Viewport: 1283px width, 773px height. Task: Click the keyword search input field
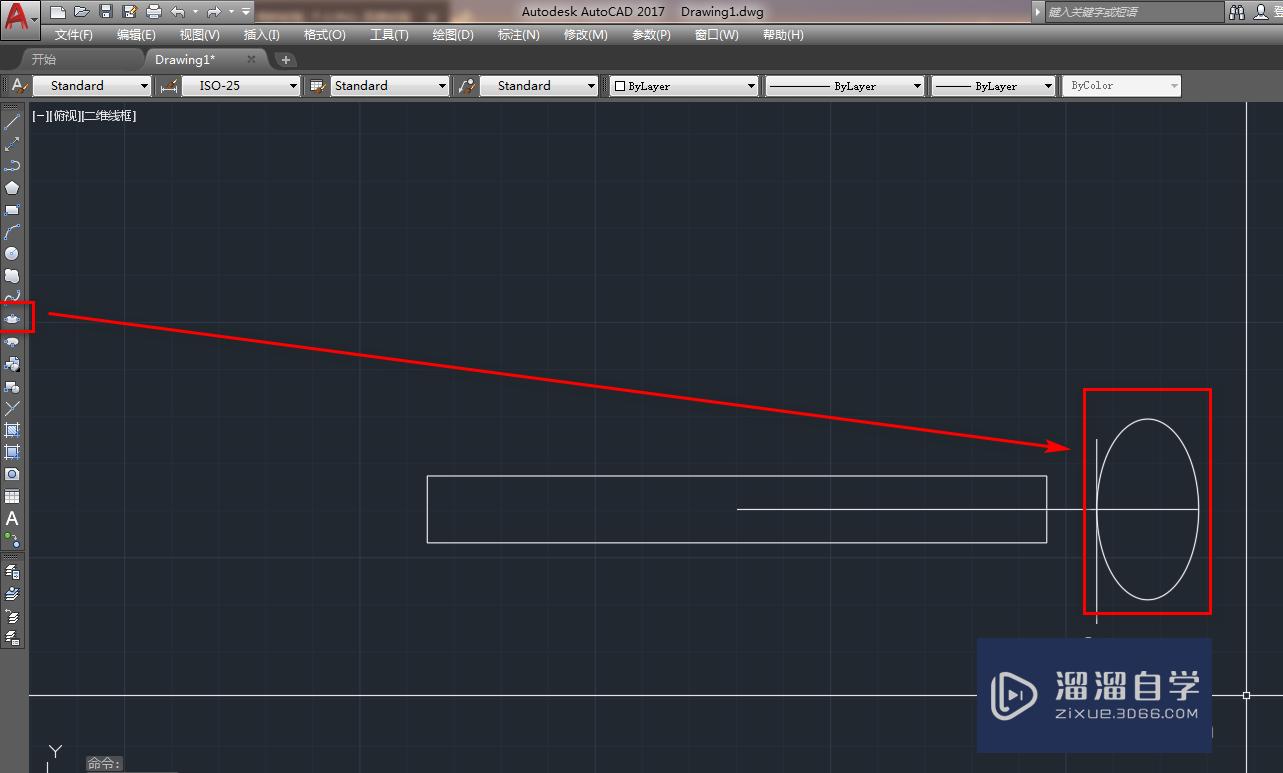(1134, 12)
